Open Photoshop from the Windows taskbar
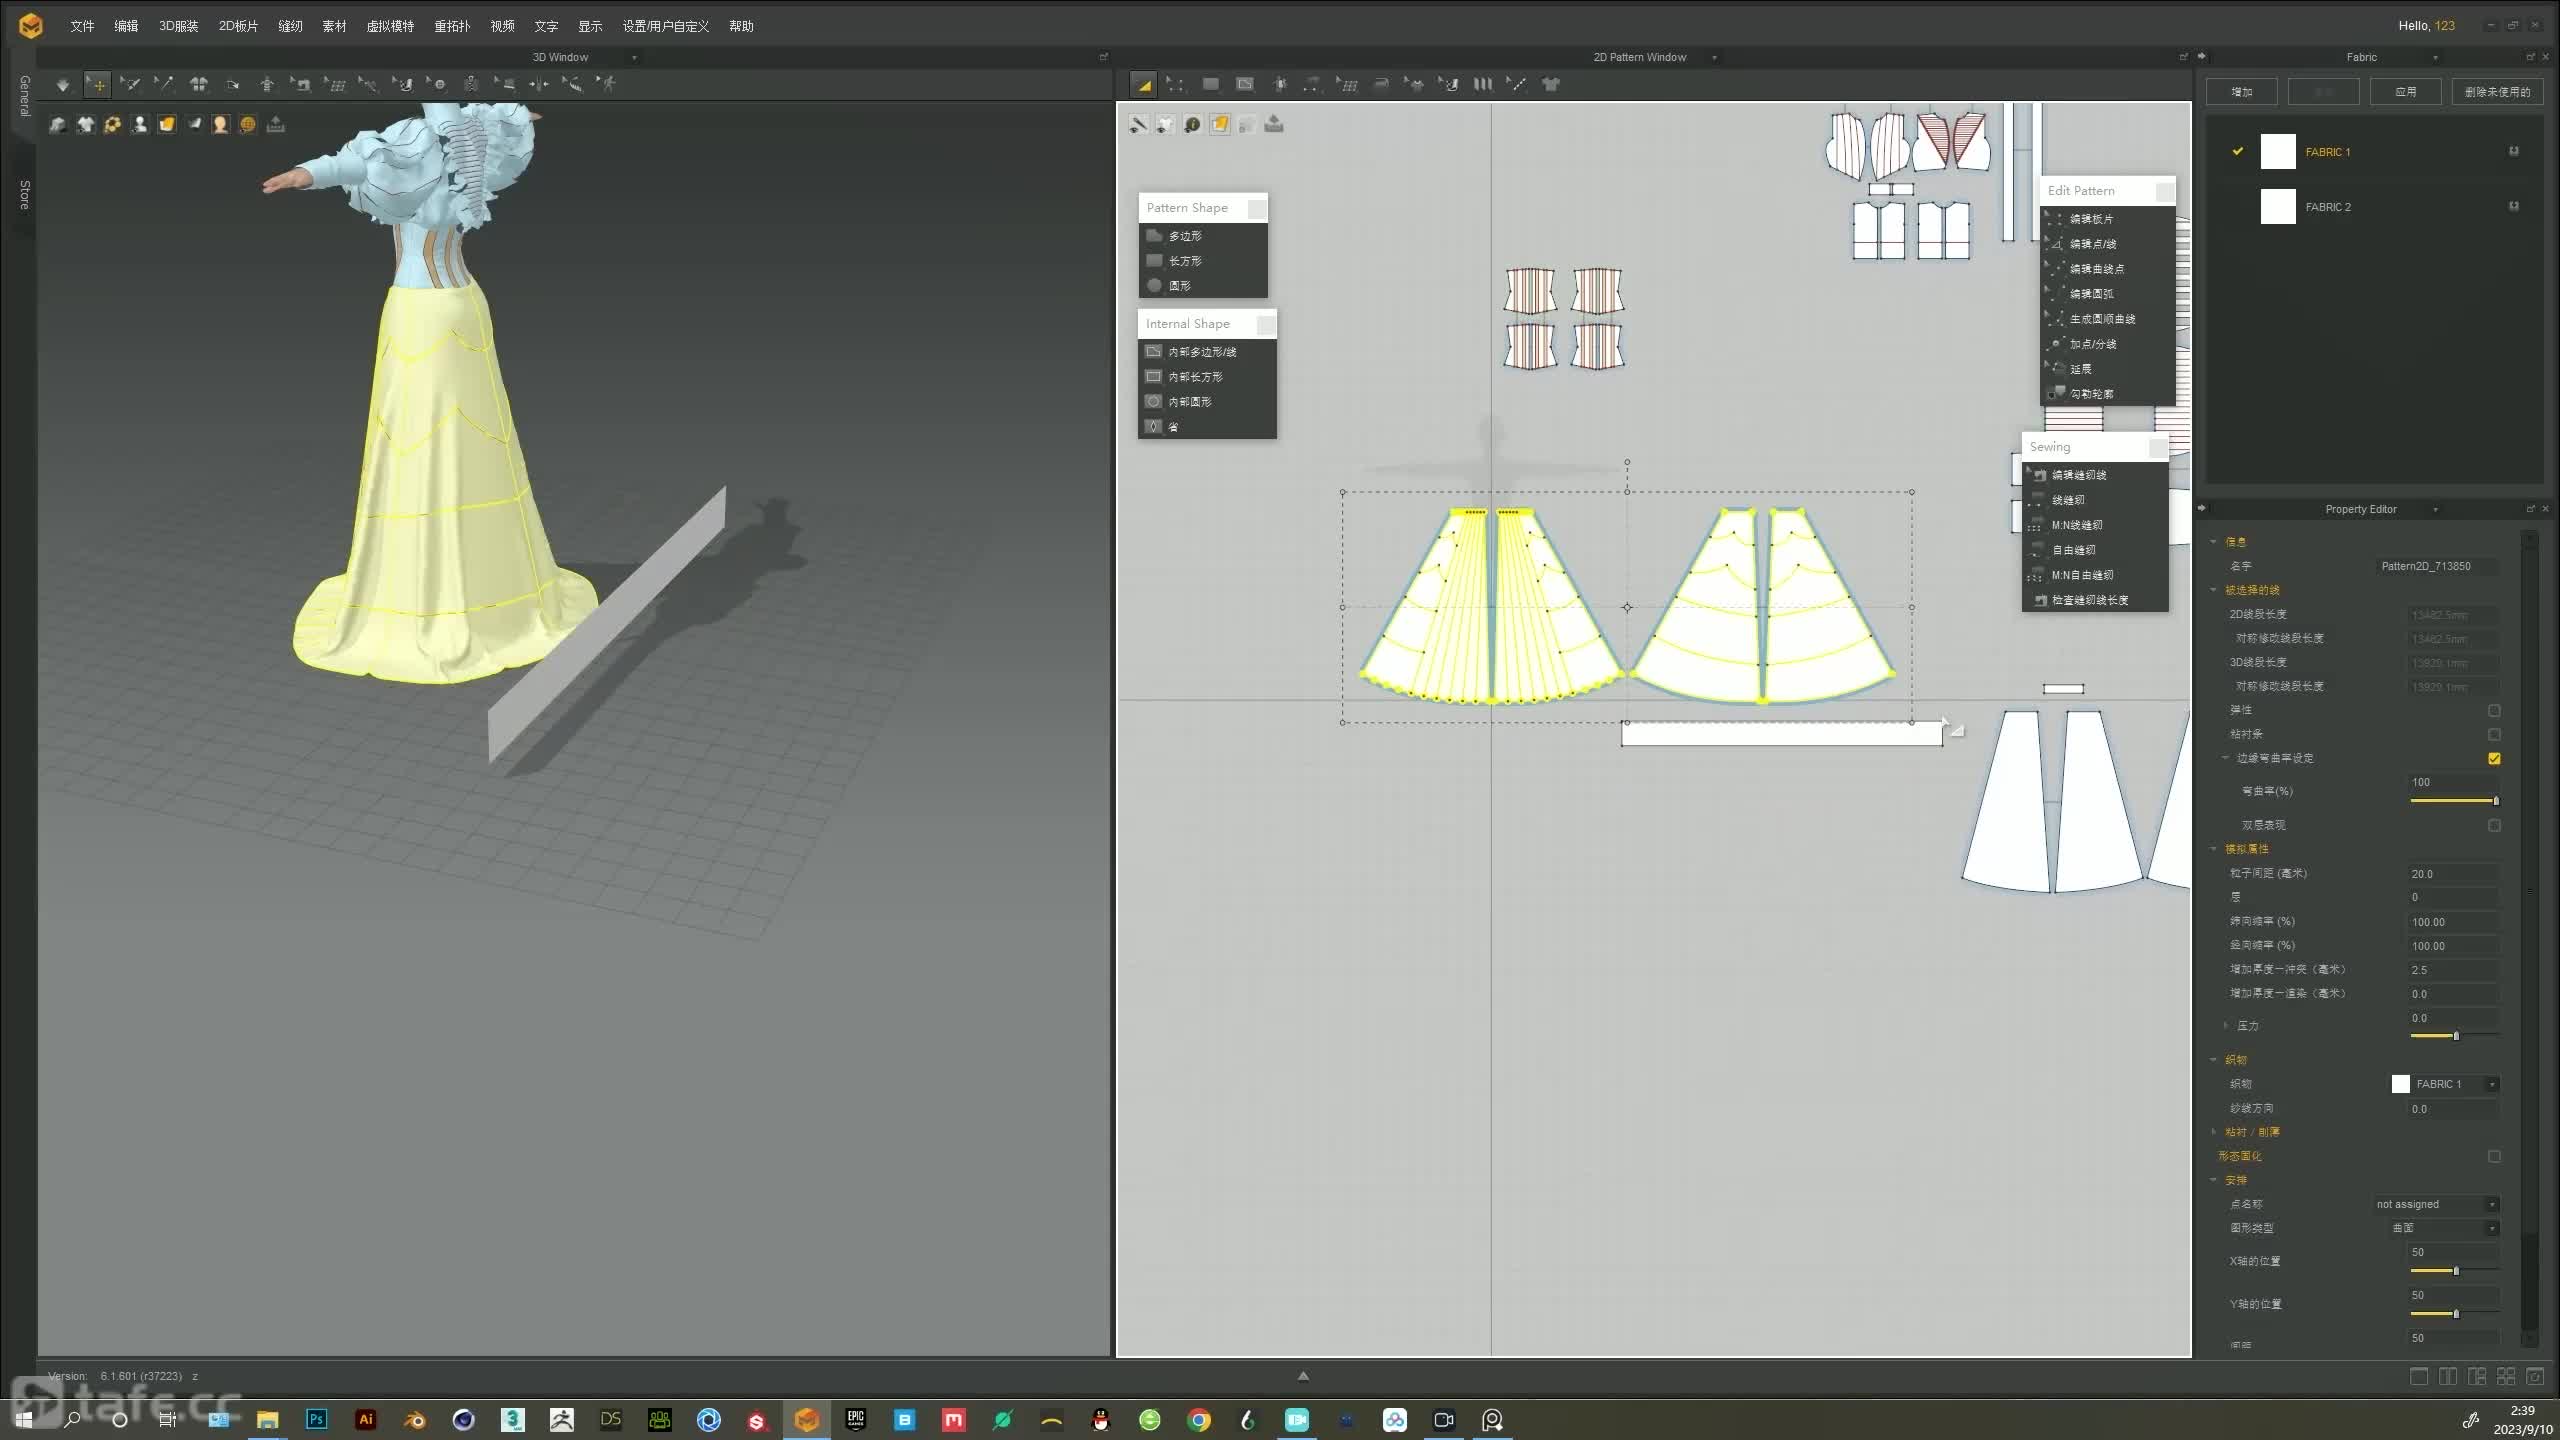2560x1440 pixels. point(316,1419)
